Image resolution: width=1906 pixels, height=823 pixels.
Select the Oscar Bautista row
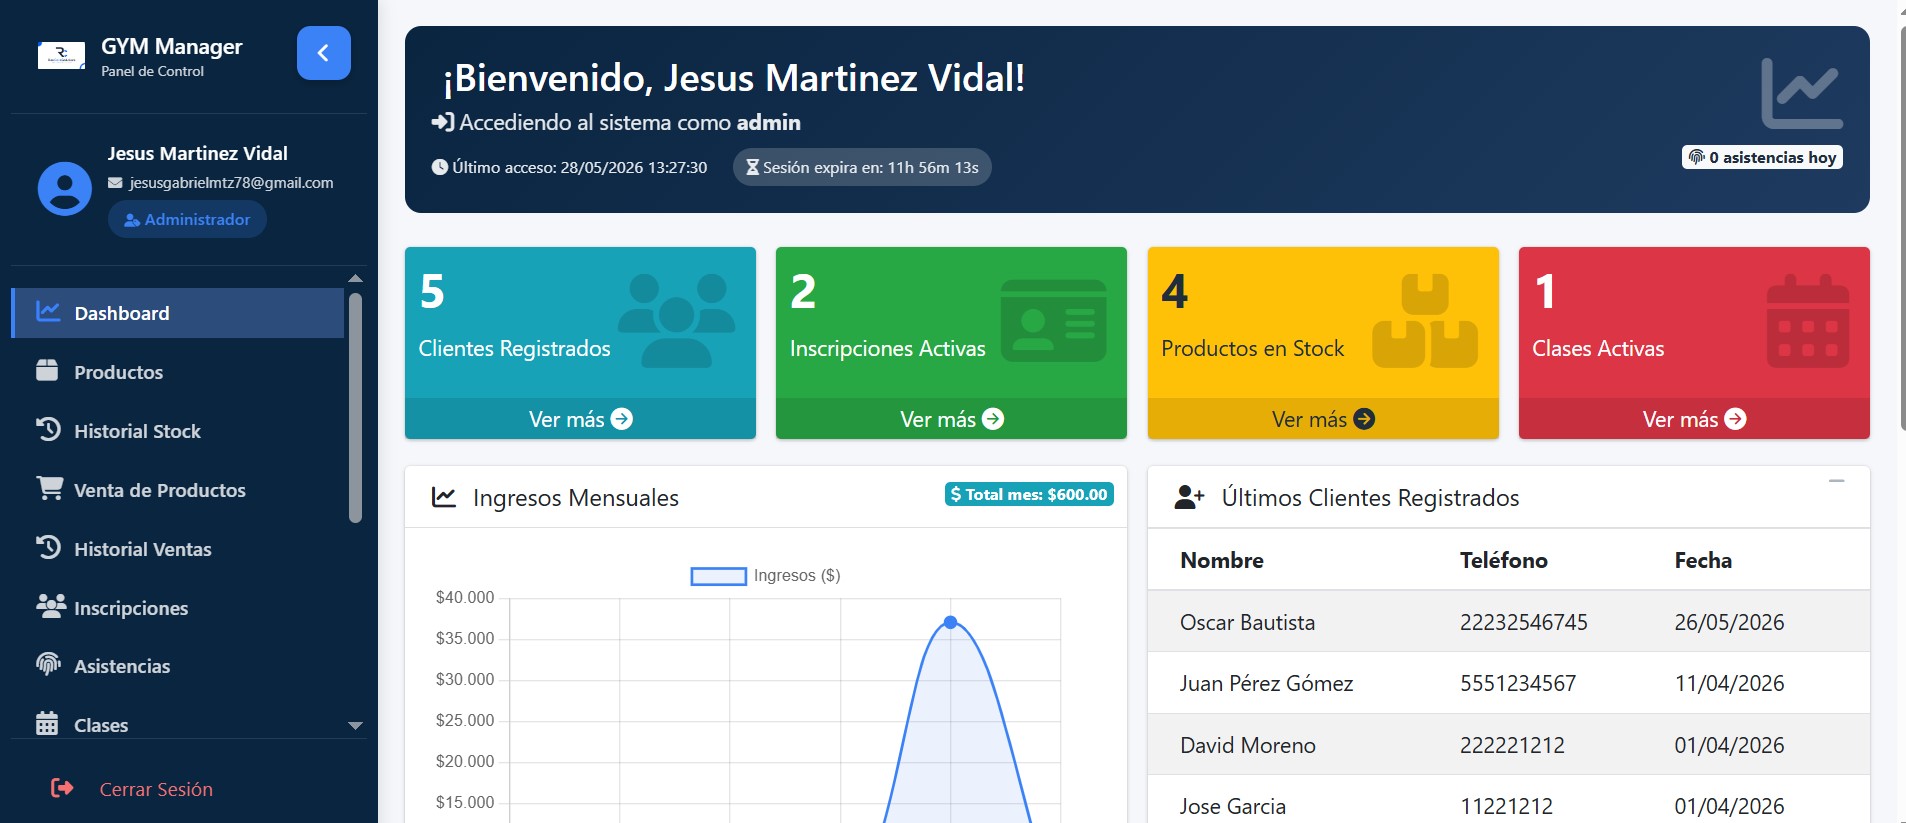(x=1508, y=622)
